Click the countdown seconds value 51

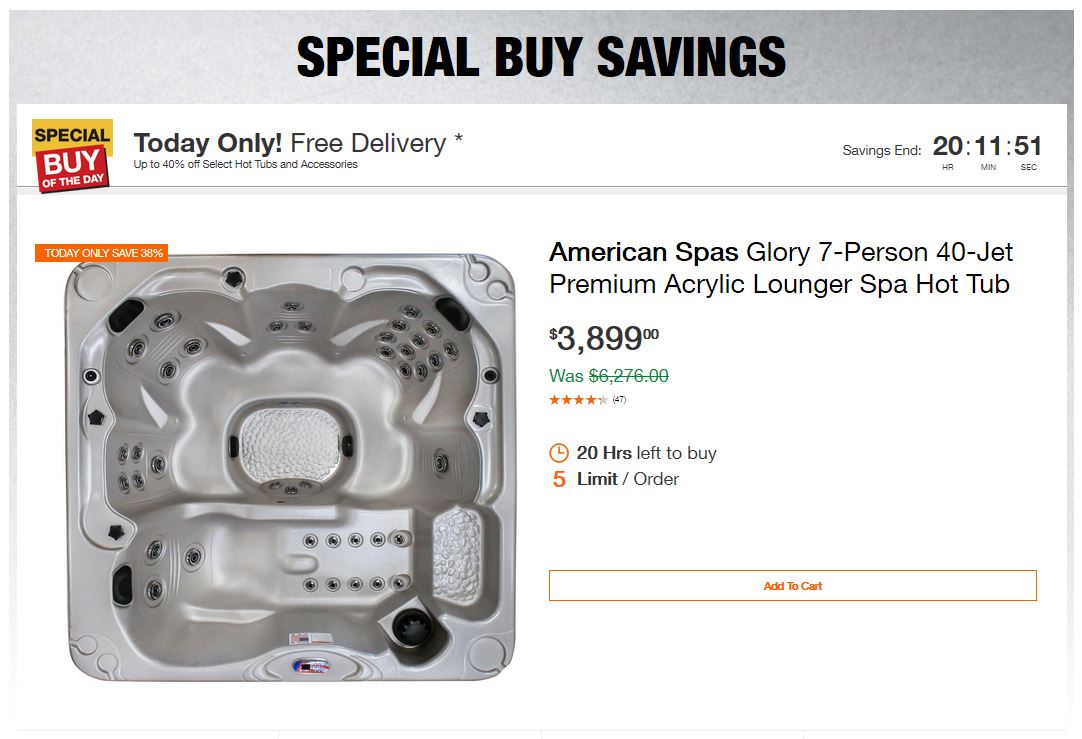click(x=1028, y=146)
